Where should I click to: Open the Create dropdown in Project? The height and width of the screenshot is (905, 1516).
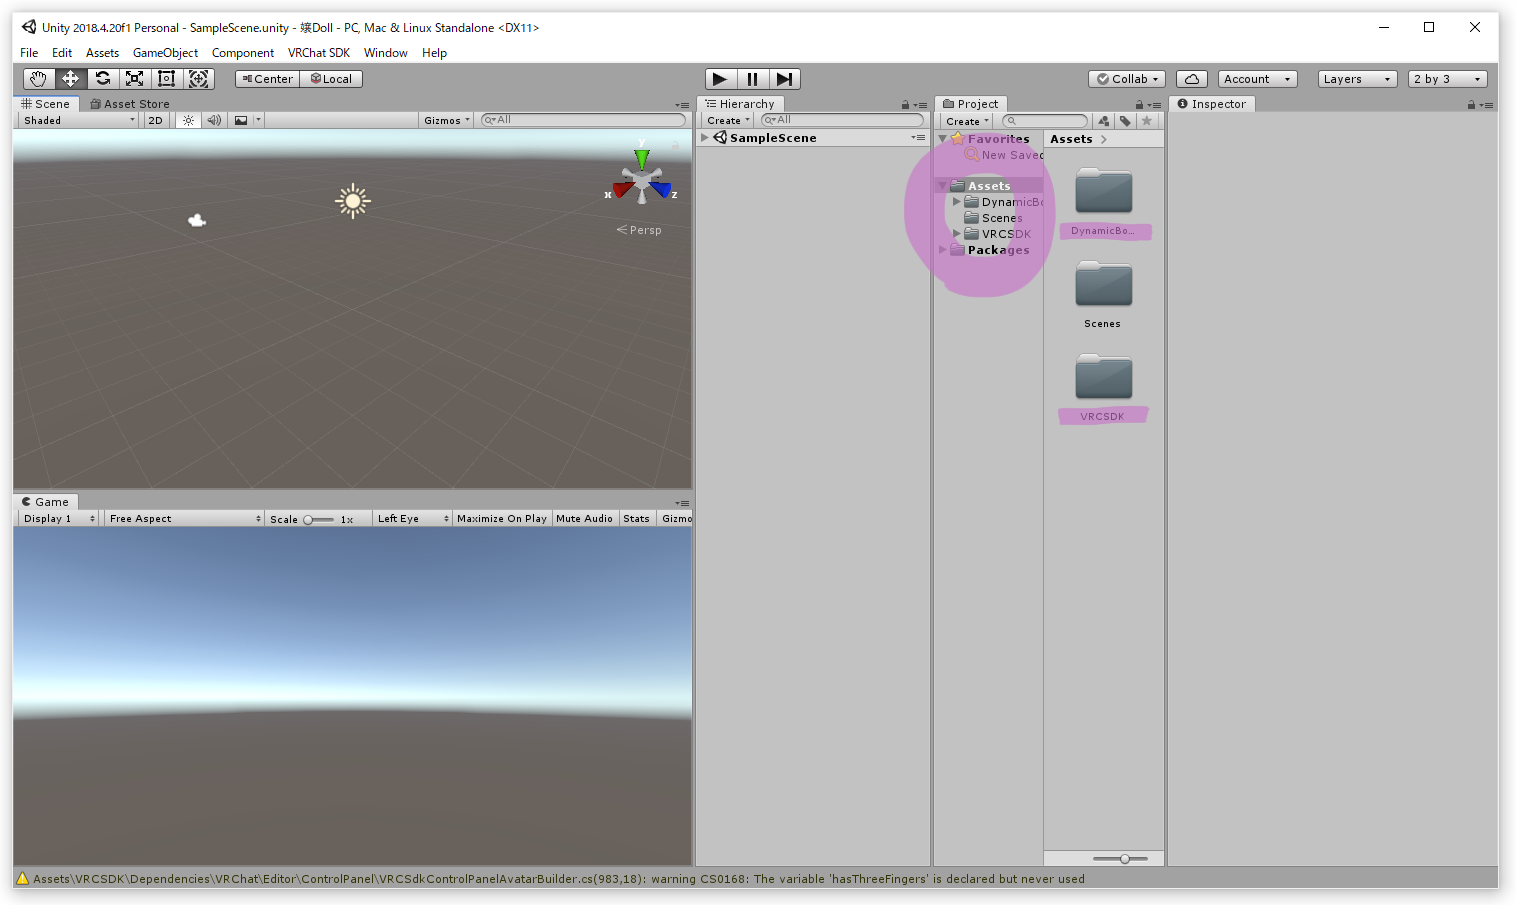click(967, 121)
